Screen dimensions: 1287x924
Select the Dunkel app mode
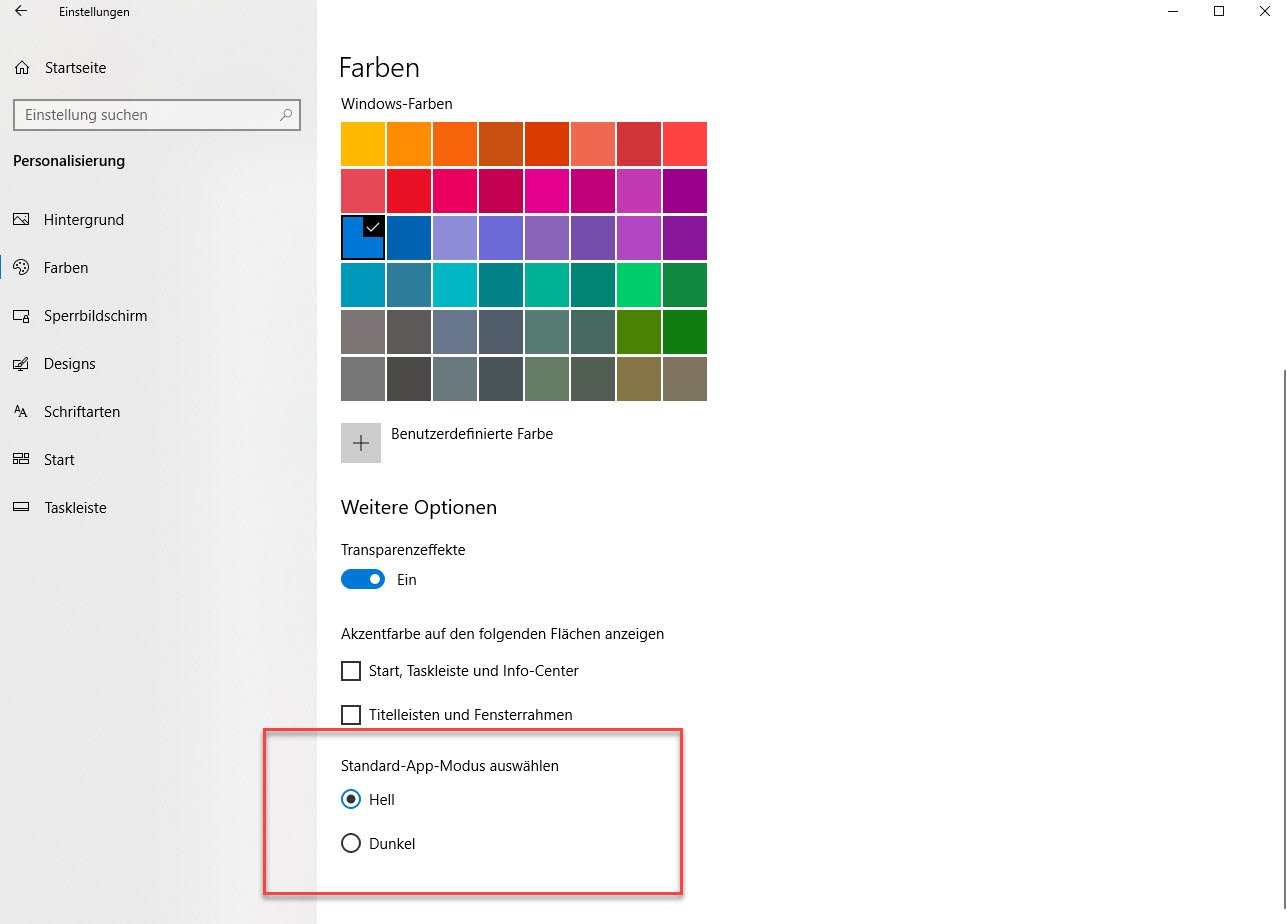point(351,844)
